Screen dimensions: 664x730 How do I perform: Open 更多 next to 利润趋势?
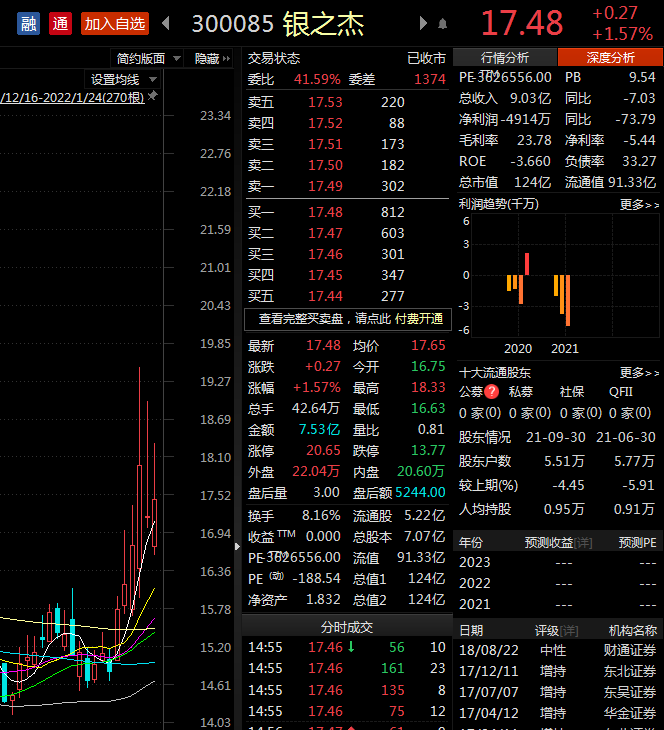pyautogui.click(x=639, y=204)
